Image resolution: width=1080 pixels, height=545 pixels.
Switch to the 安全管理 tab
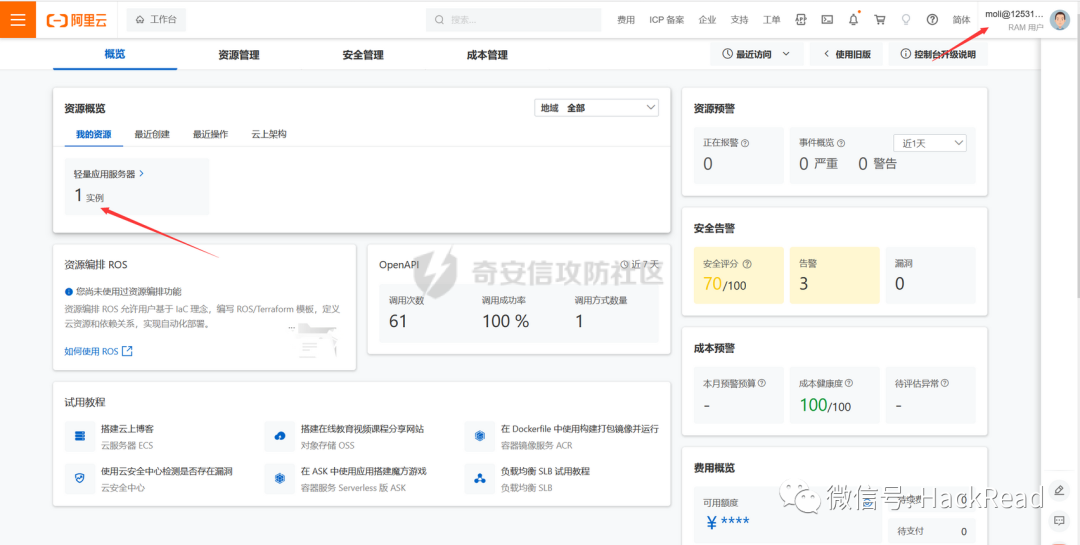click(x=363, y=55)
